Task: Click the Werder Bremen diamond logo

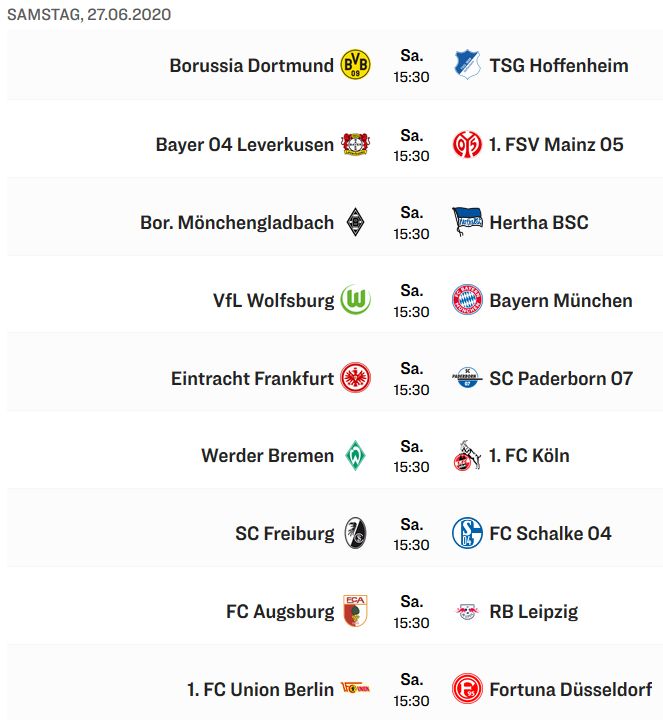Action: pos(355,456)
